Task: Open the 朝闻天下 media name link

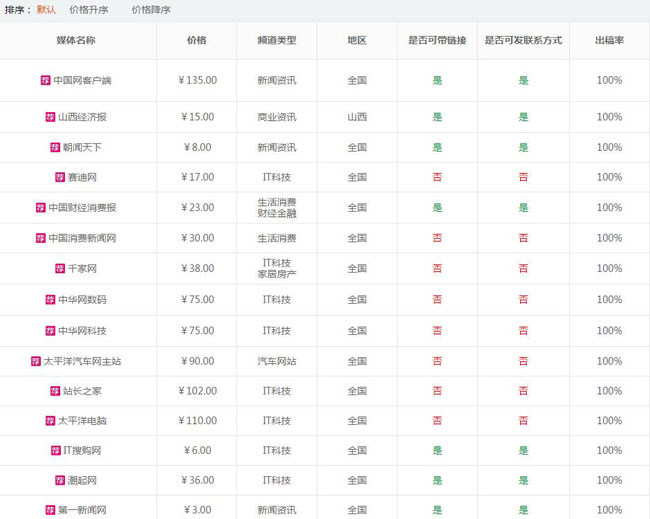Action: click(x=82, y=147)
